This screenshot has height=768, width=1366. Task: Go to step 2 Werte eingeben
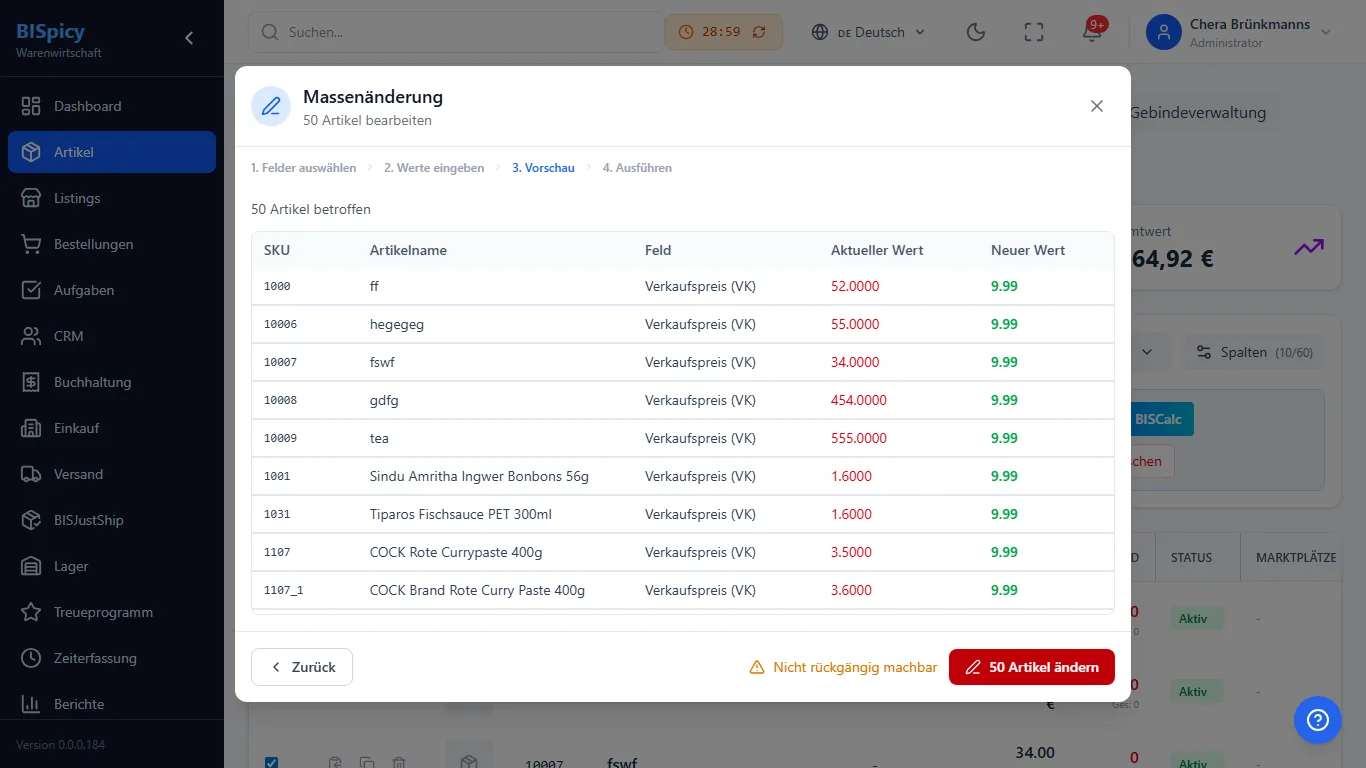pos(434,168)
